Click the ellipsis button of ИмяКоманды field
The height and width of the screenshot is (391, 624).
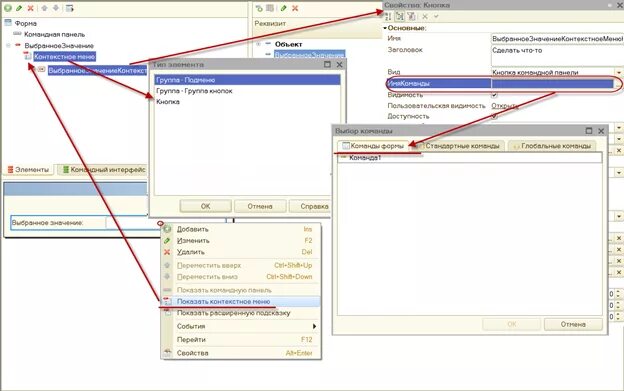pyautogui.click(x=618, y=84)
